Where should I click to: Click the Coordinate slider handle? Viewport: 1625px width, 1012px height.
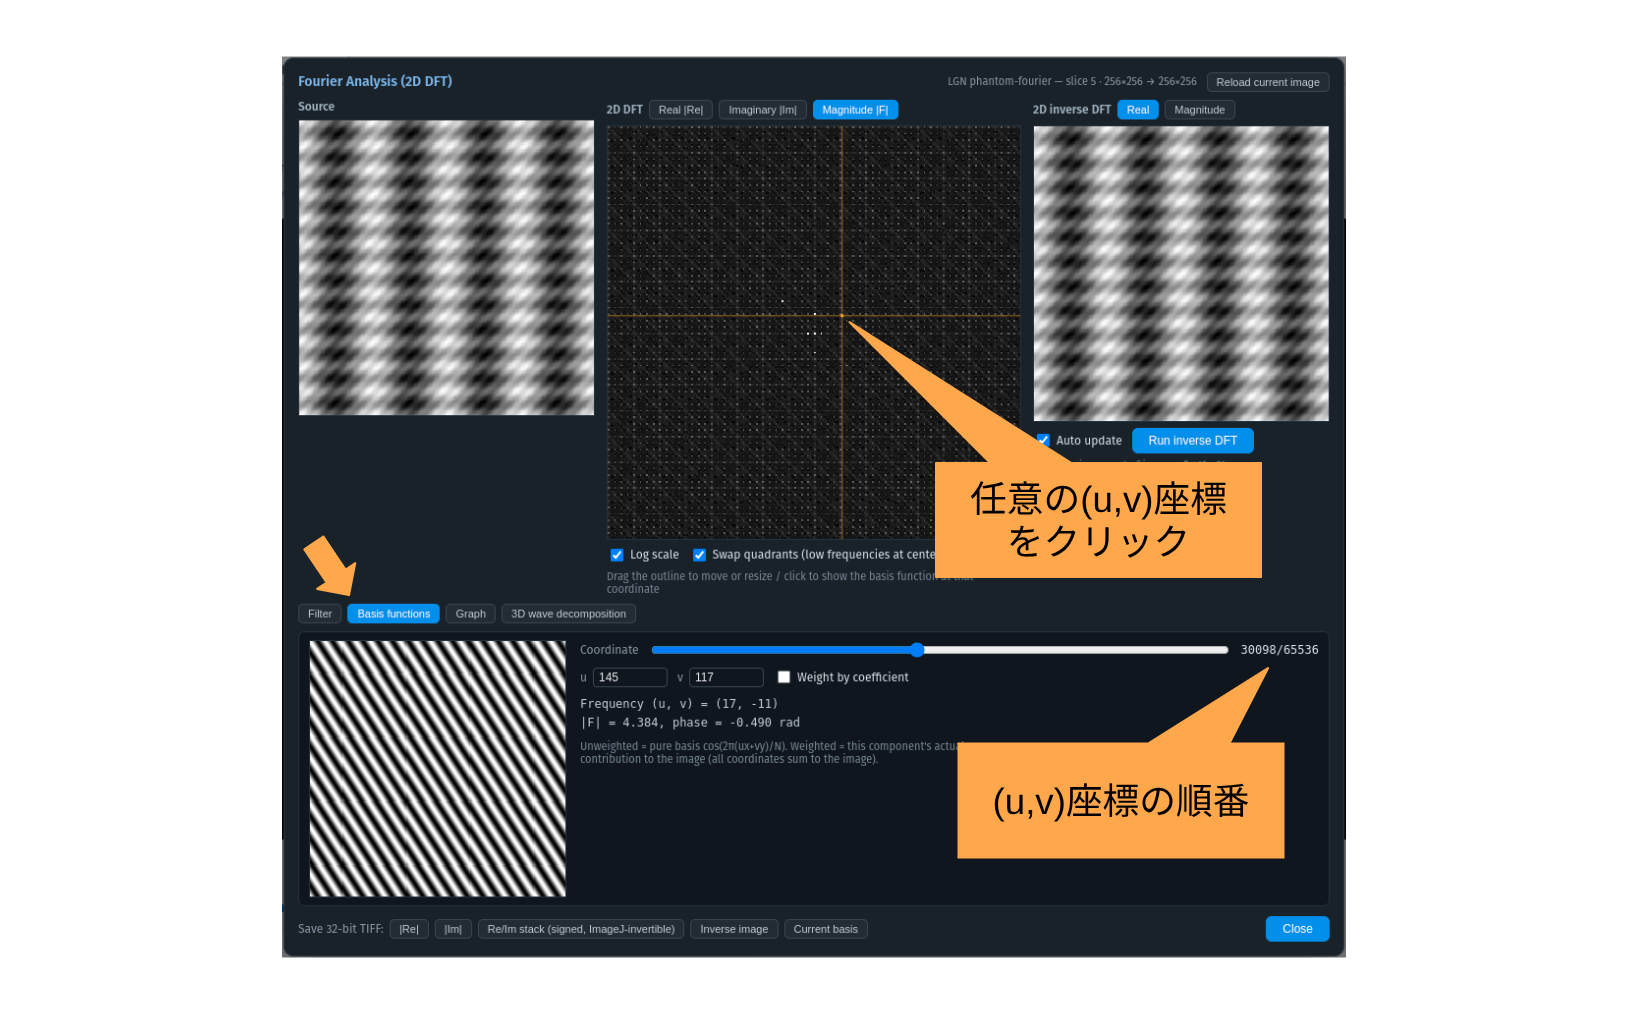(917, 650)
